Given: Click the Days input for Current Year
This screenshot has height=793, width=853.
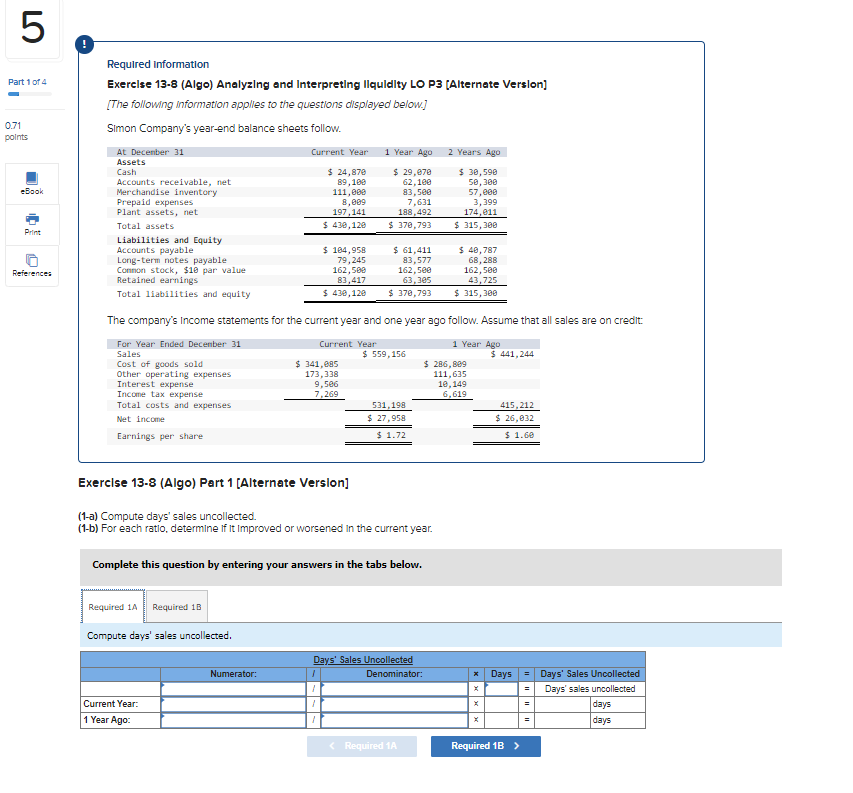Looking at the screenshot, I should click(501, 703).
